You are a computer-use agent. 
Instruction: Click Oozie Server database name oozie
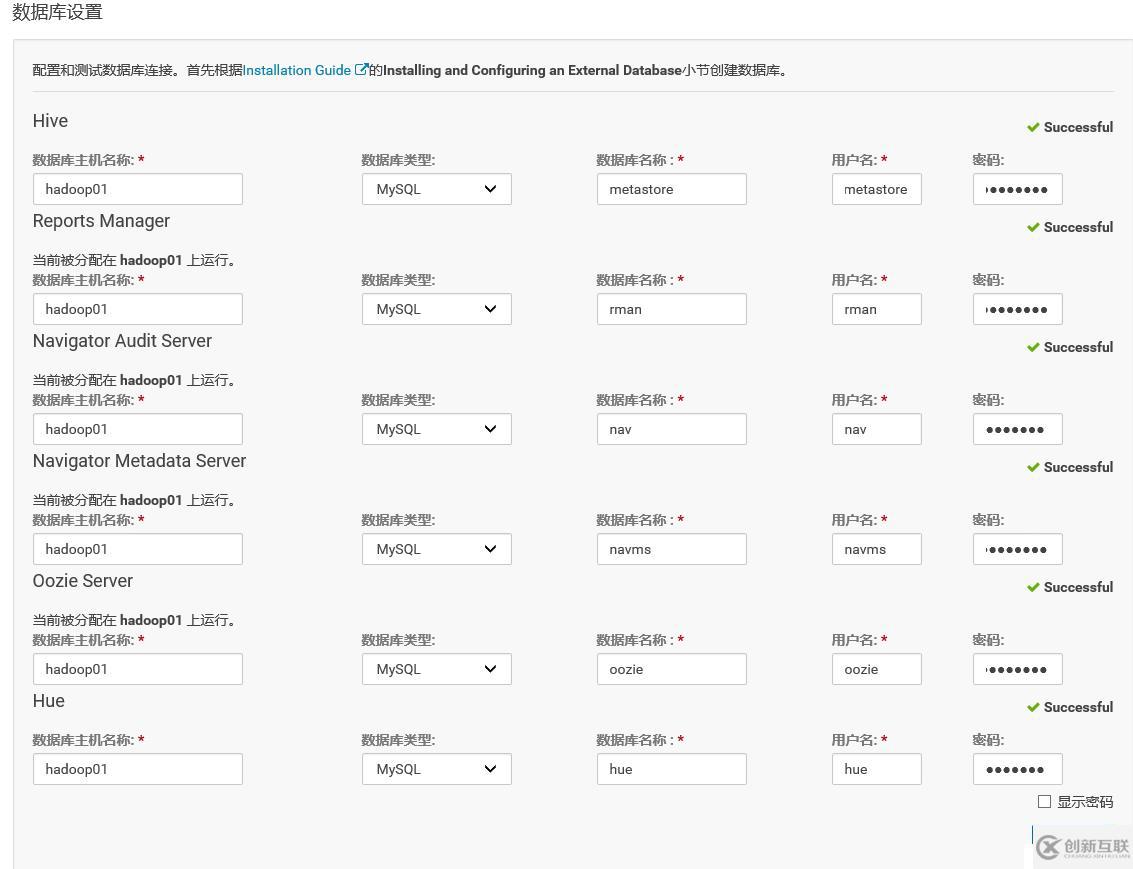[672, 669]
